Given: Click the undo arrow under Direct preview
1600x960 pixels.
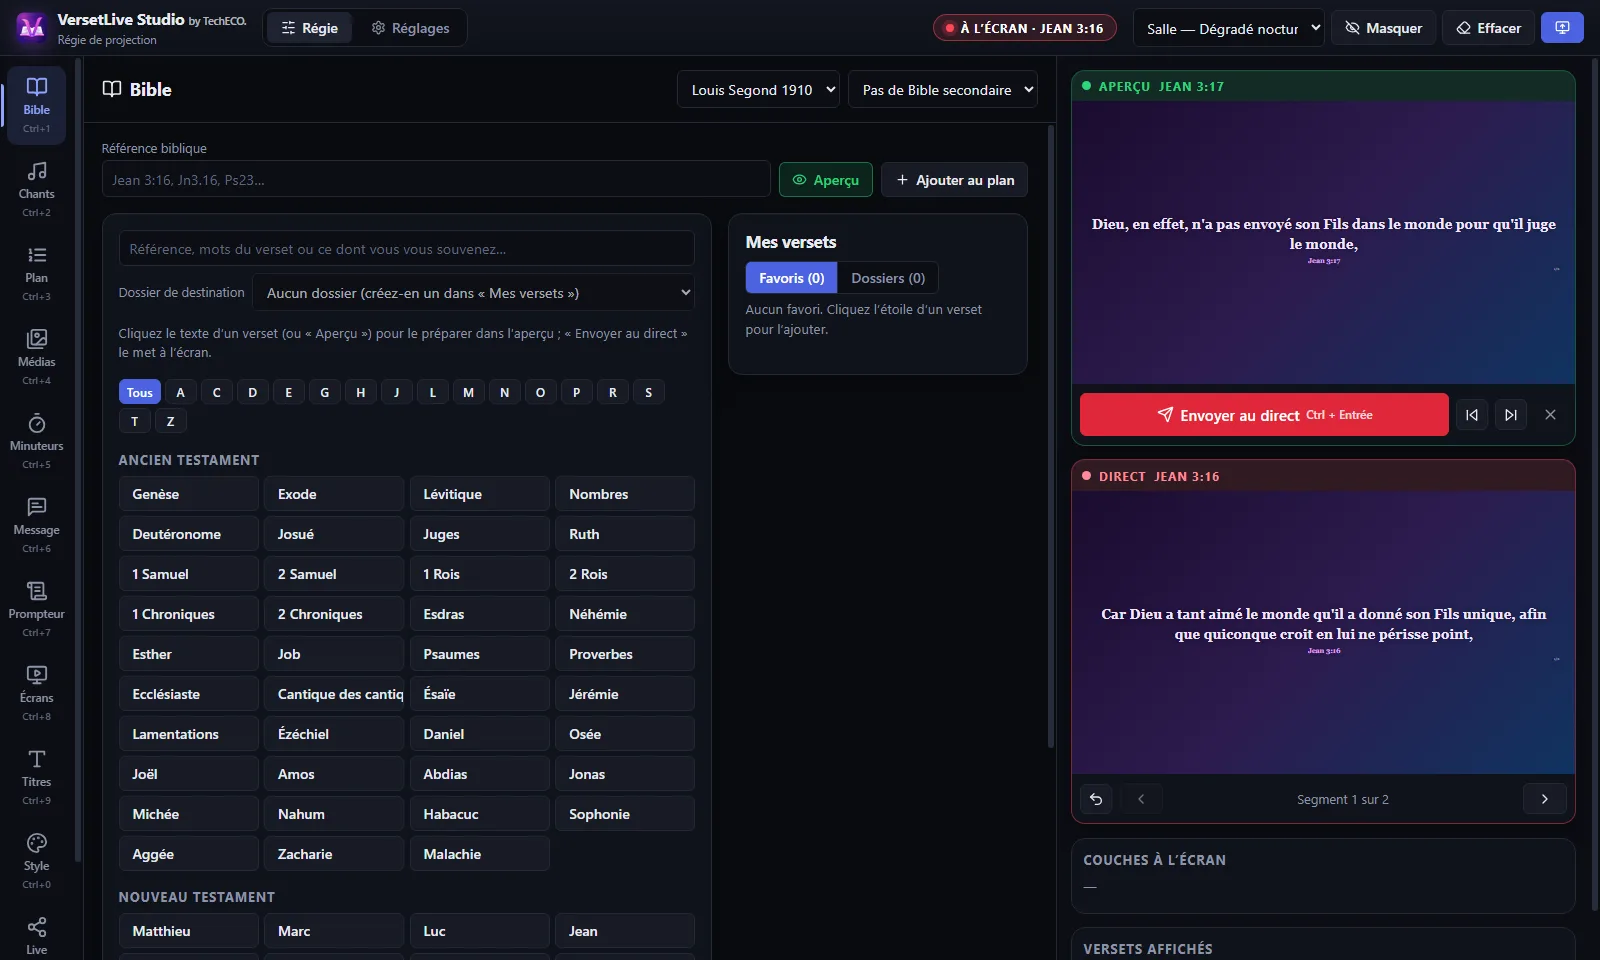Looking at the screenshot, I should pos(1096,799).
